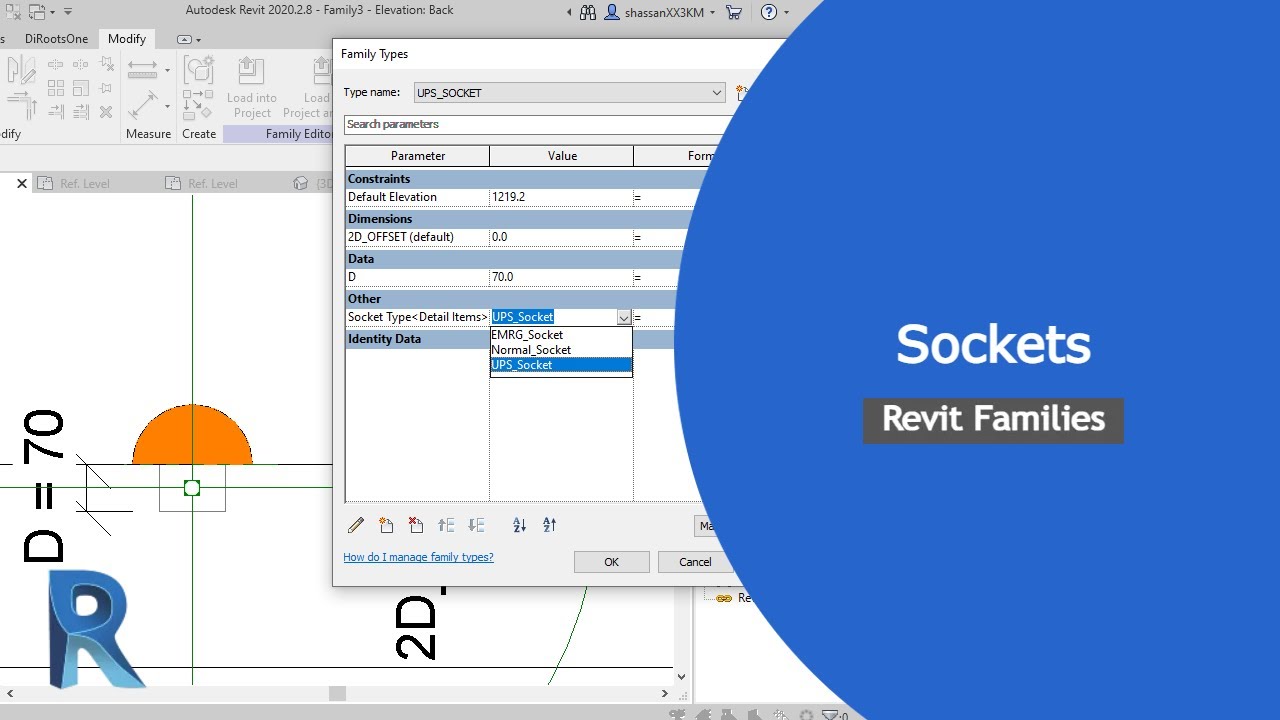This screenshot has height=720, width=1280.
Task: Switch to the {3D} view tab
Action: (312, 183)
